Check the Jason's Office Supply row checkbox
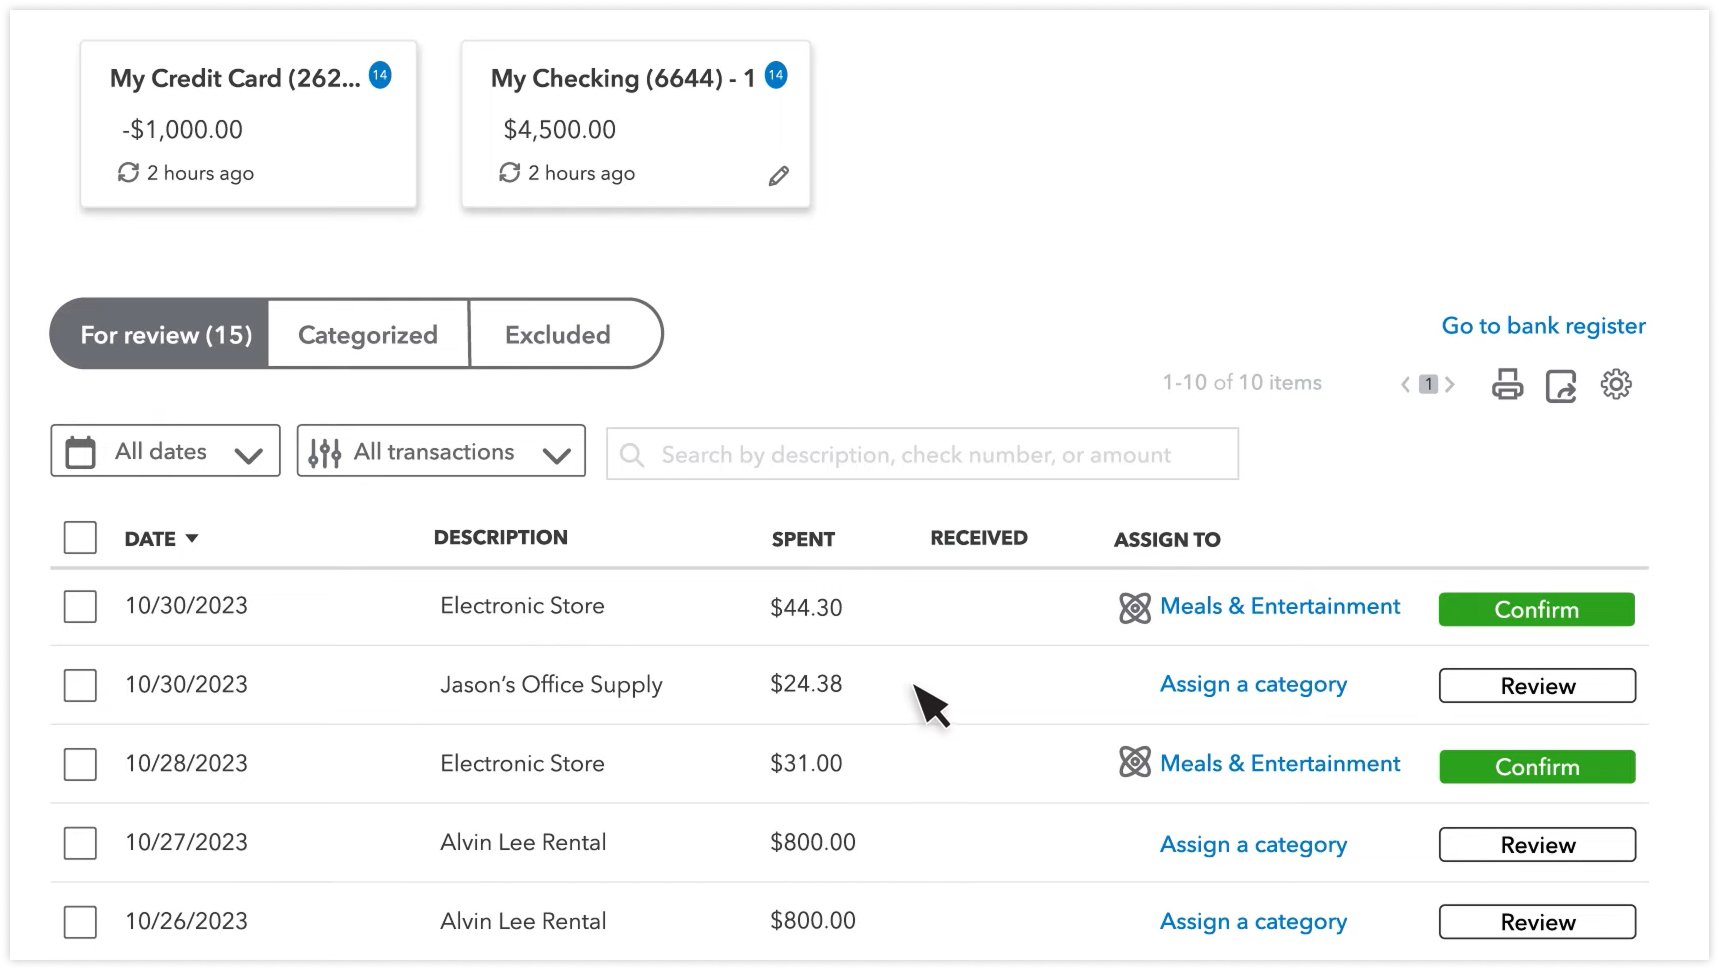This screenshot has width=1719, height=970. pyautogui.click(x=80, y=685)
